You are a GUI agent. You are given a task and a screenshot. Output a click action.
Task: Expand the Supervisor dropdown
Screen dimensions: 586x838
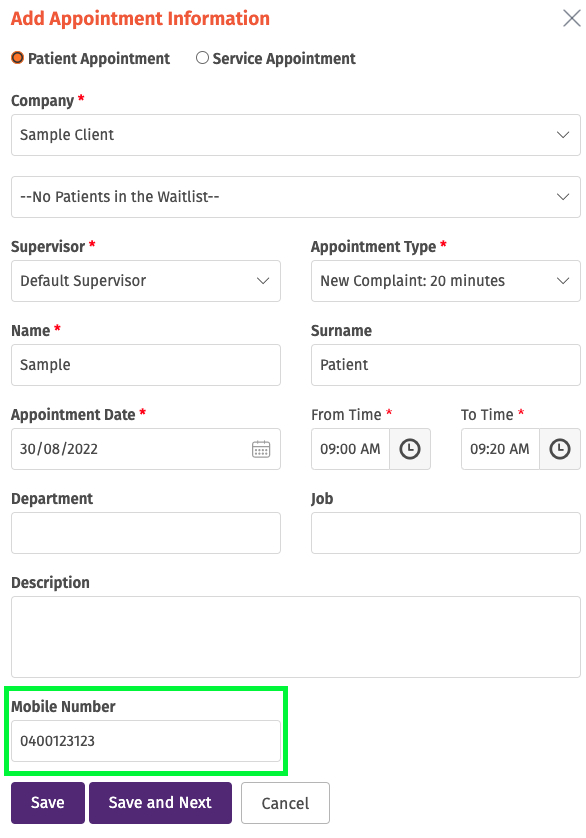(x=146, y=281)
